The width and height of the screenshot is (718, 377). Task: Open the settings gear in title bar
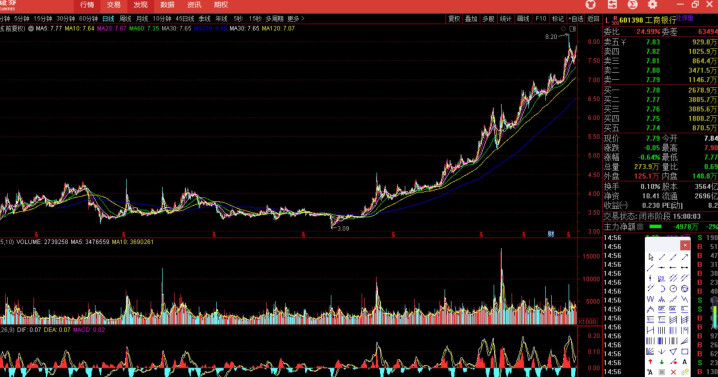[652, 5]
